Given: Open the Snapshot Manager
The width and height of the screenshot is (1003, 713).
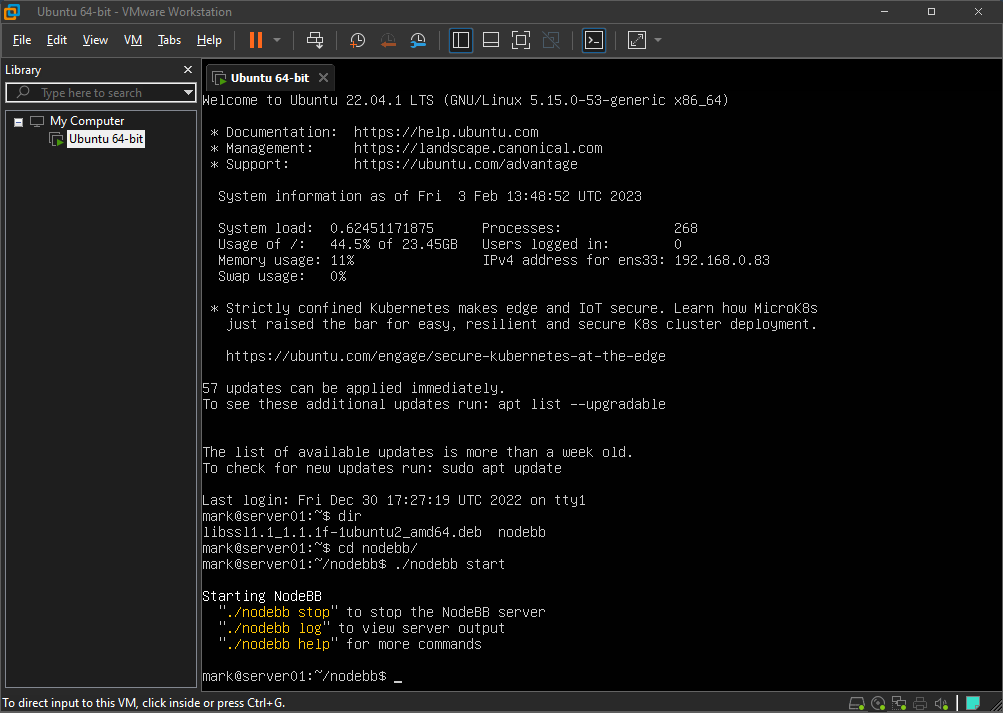Looking at the screenshot, I should 417,40.
